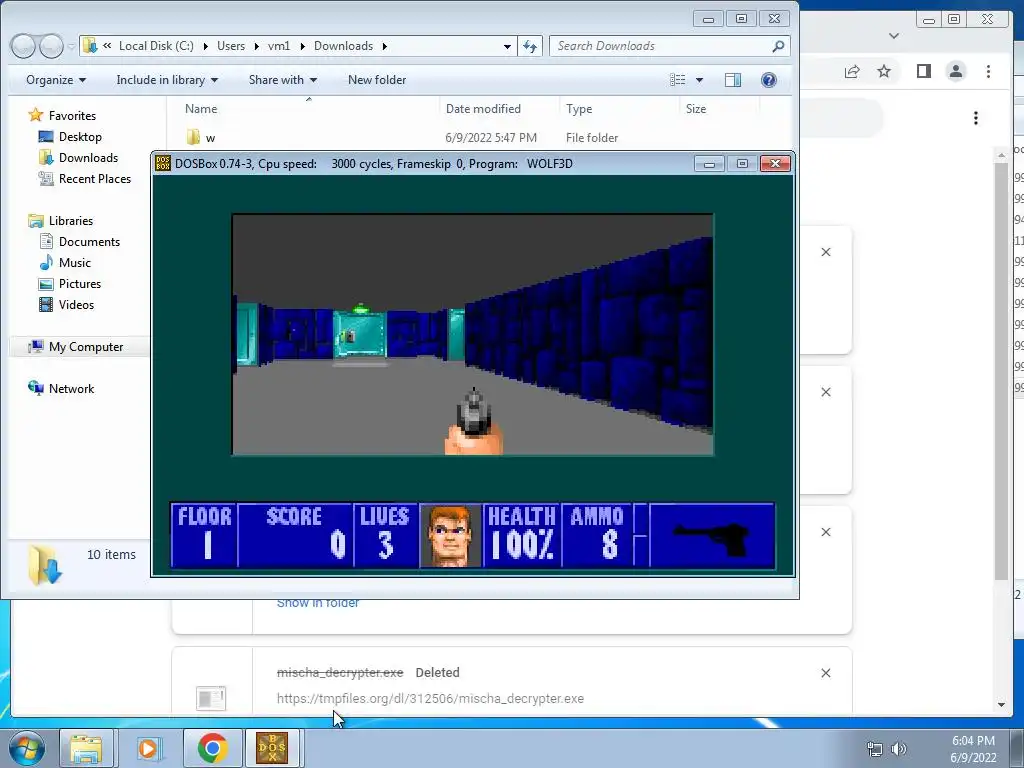
Task: Click the taskbar clock showing 6:04 PM
Action: point(973,749)
